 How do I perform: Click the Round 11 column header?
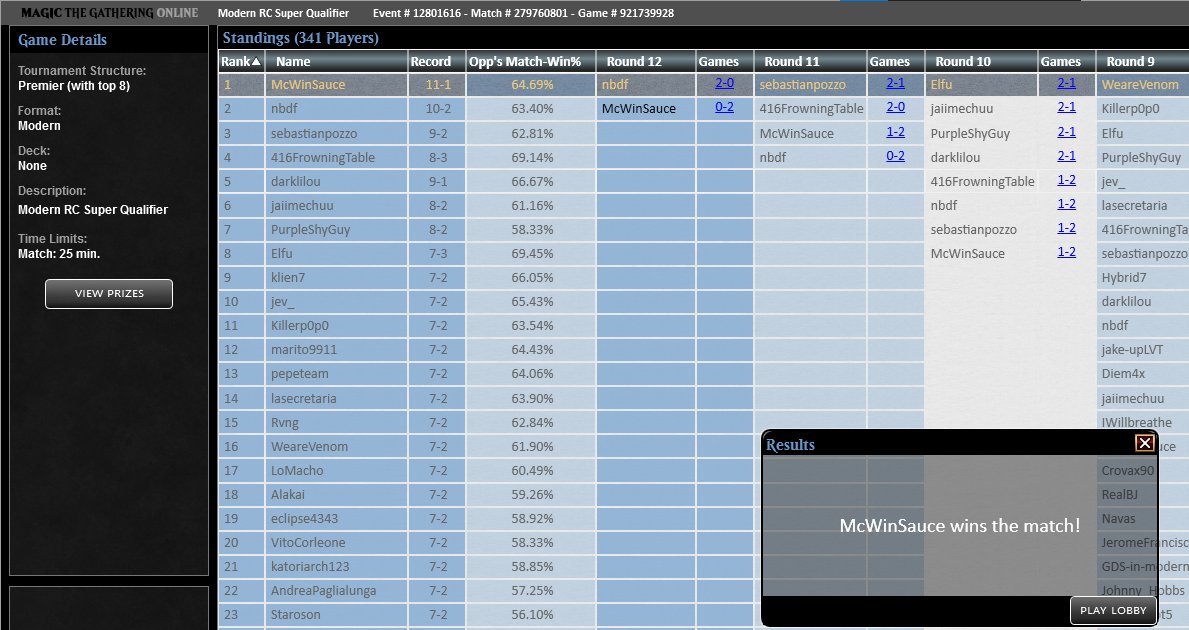coord(810,61)
